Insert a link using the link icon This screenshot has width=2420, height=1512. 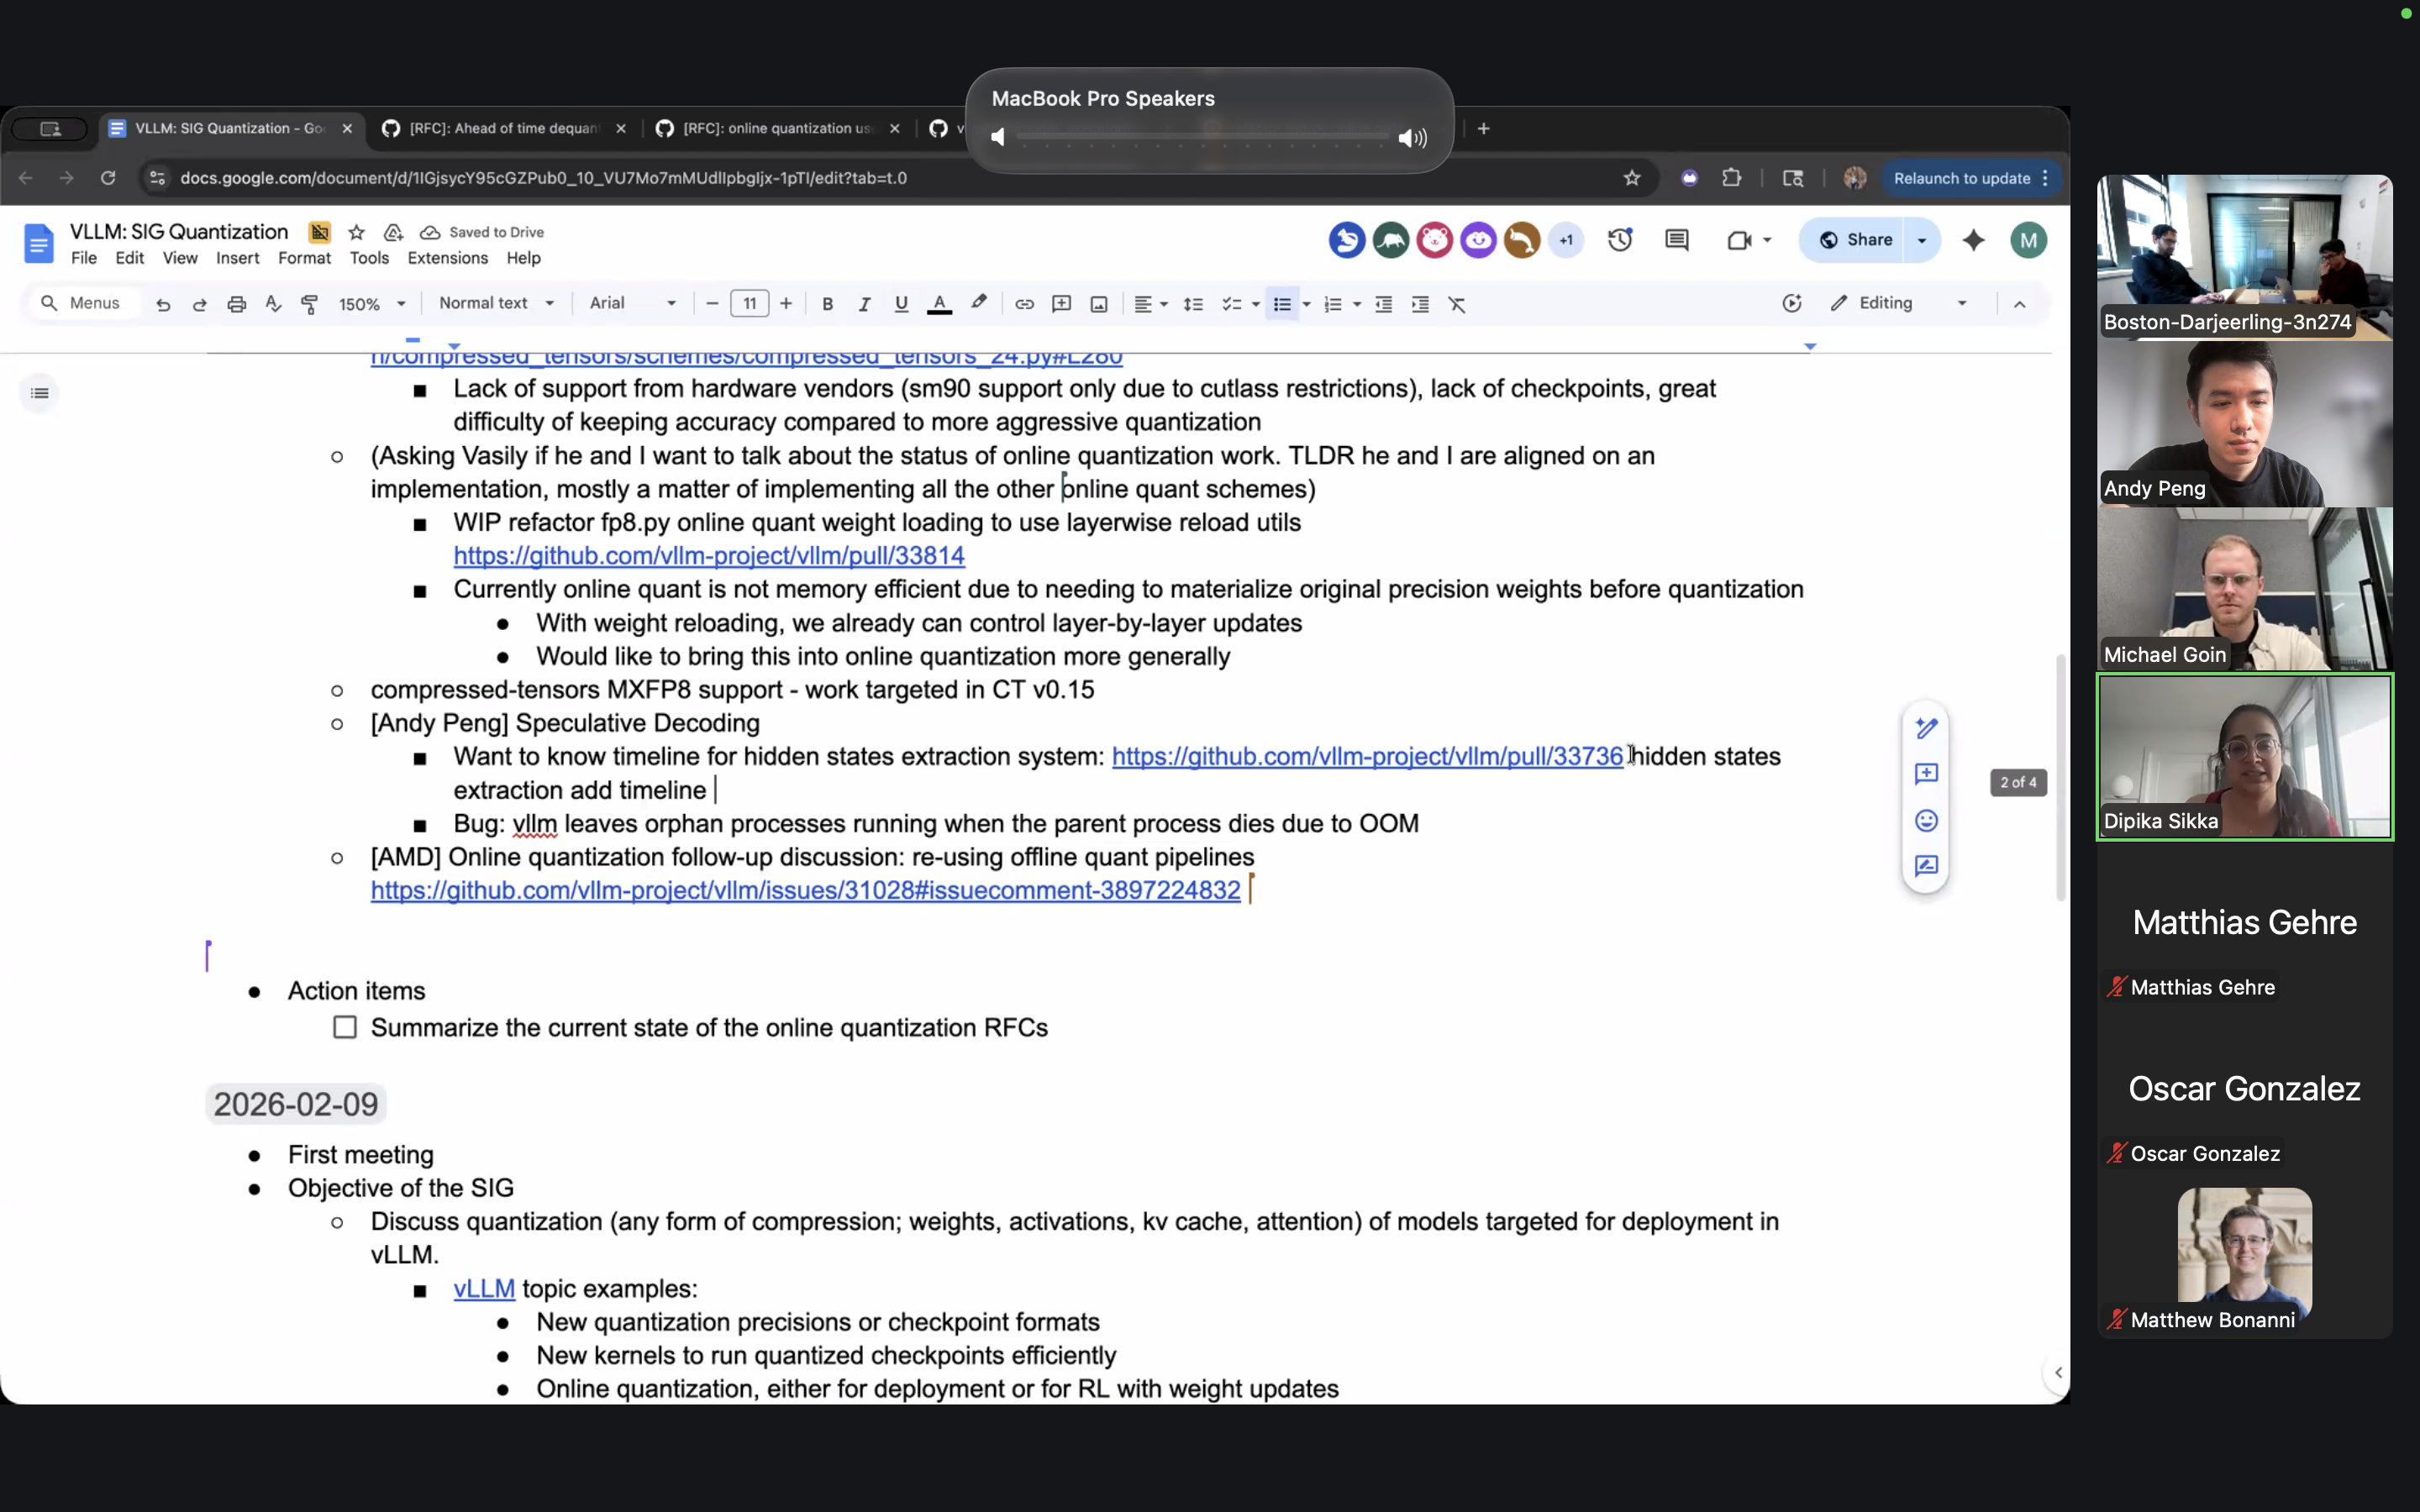pyautogui.click(x=1022, y=303)
